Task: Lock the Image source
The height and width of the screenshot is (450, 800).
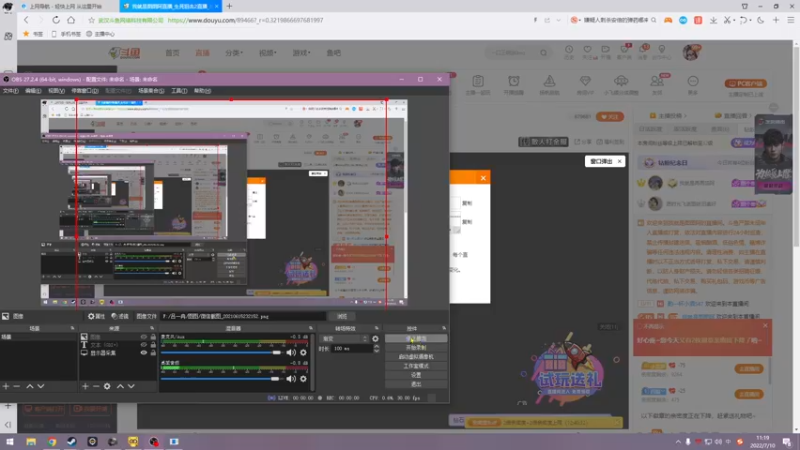Action: tap(153, 337)
